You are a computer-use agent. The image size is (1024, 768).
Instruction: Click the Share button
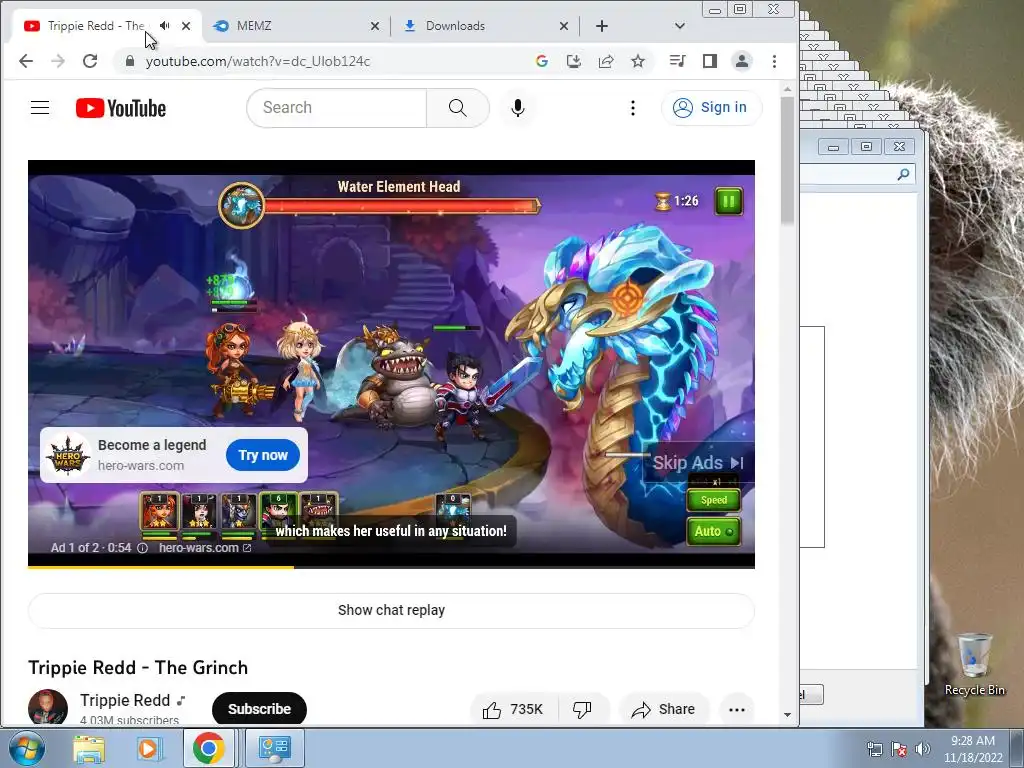(x=663, y=710)
